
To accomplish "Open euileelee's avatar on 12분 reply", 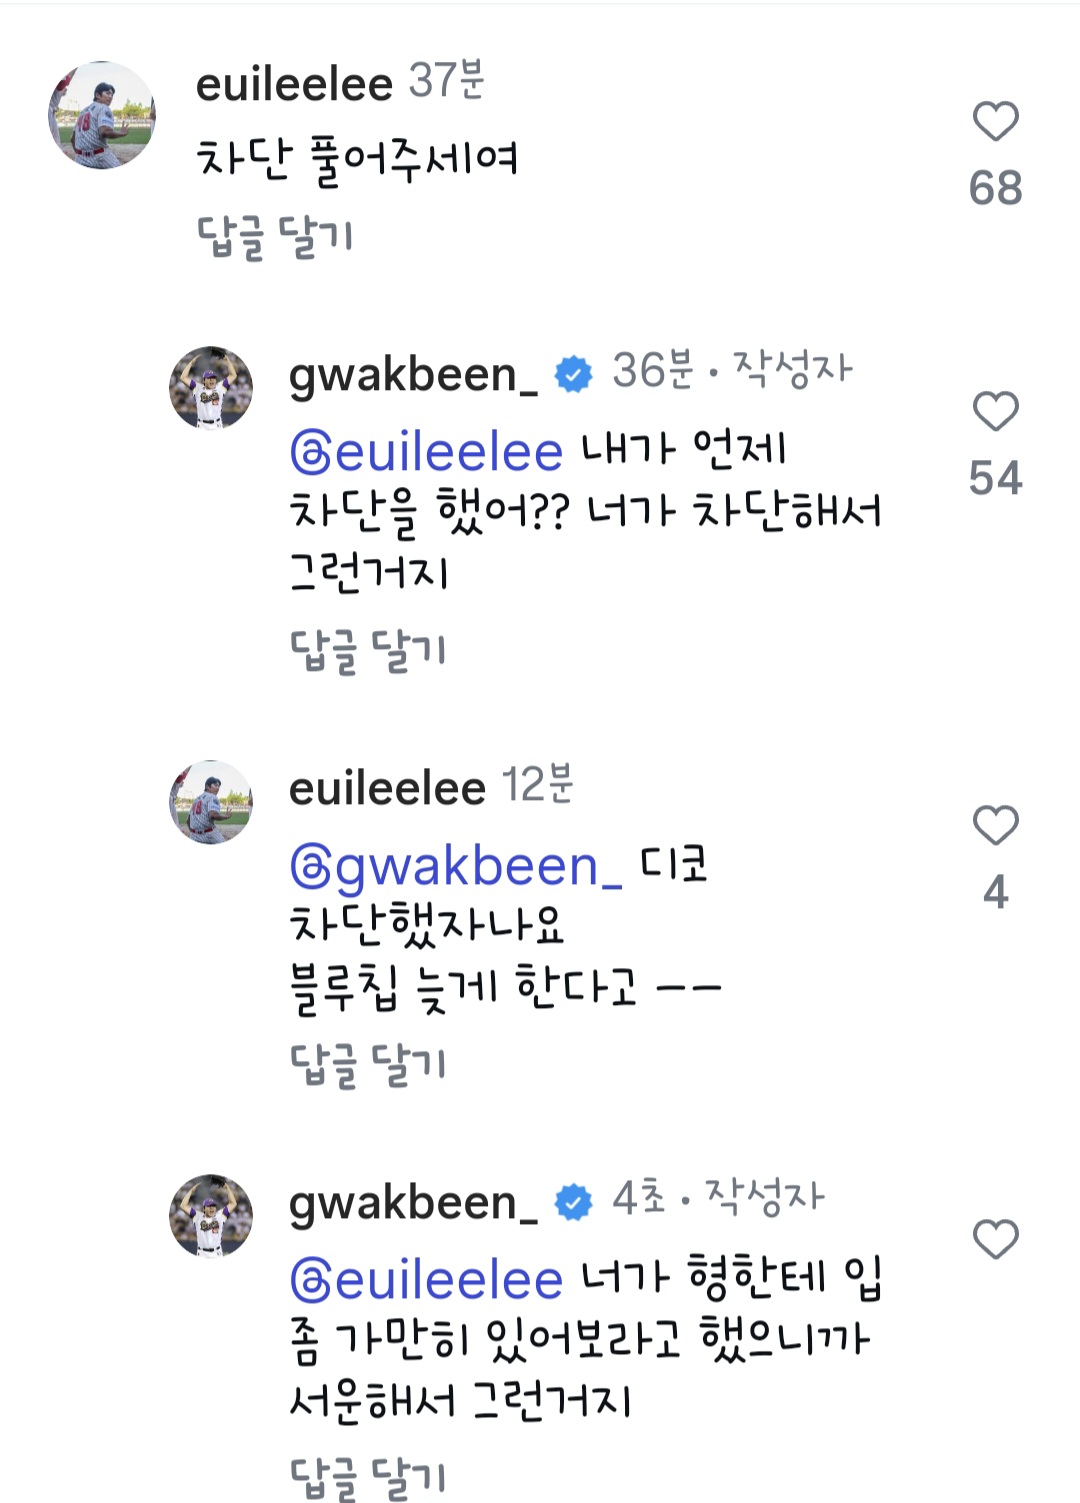I will (211, 802).
